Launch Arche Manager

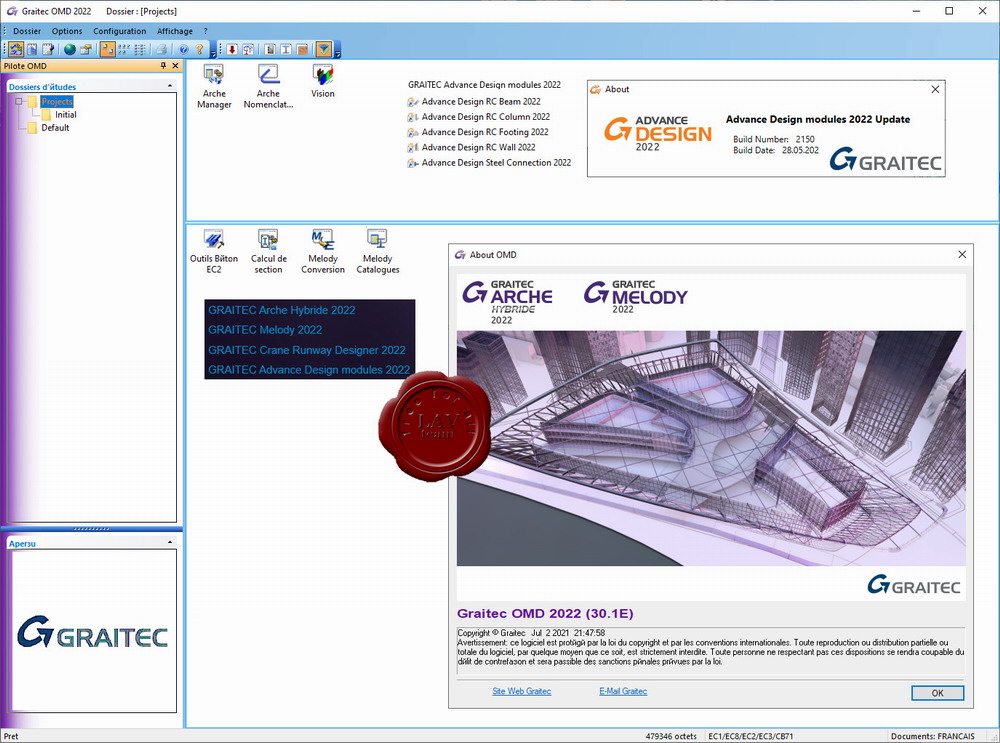click(214, 87)
